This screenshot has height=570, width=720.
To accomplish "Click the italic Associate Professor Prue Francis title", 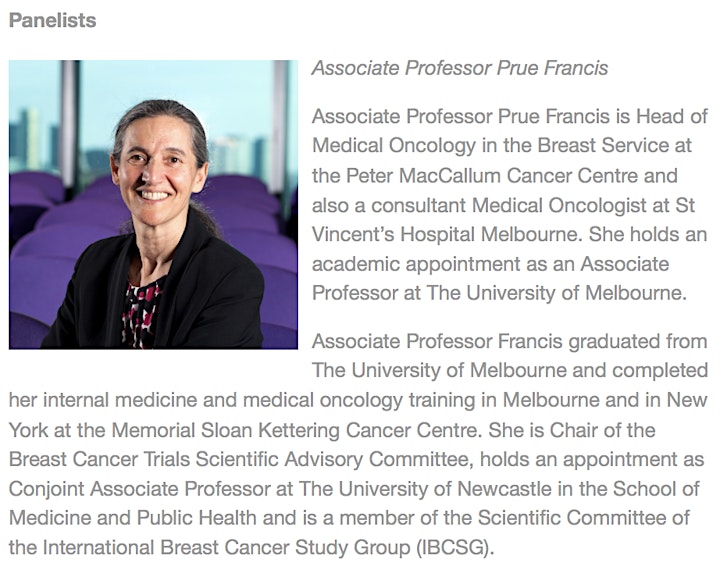I will [460, 68].
